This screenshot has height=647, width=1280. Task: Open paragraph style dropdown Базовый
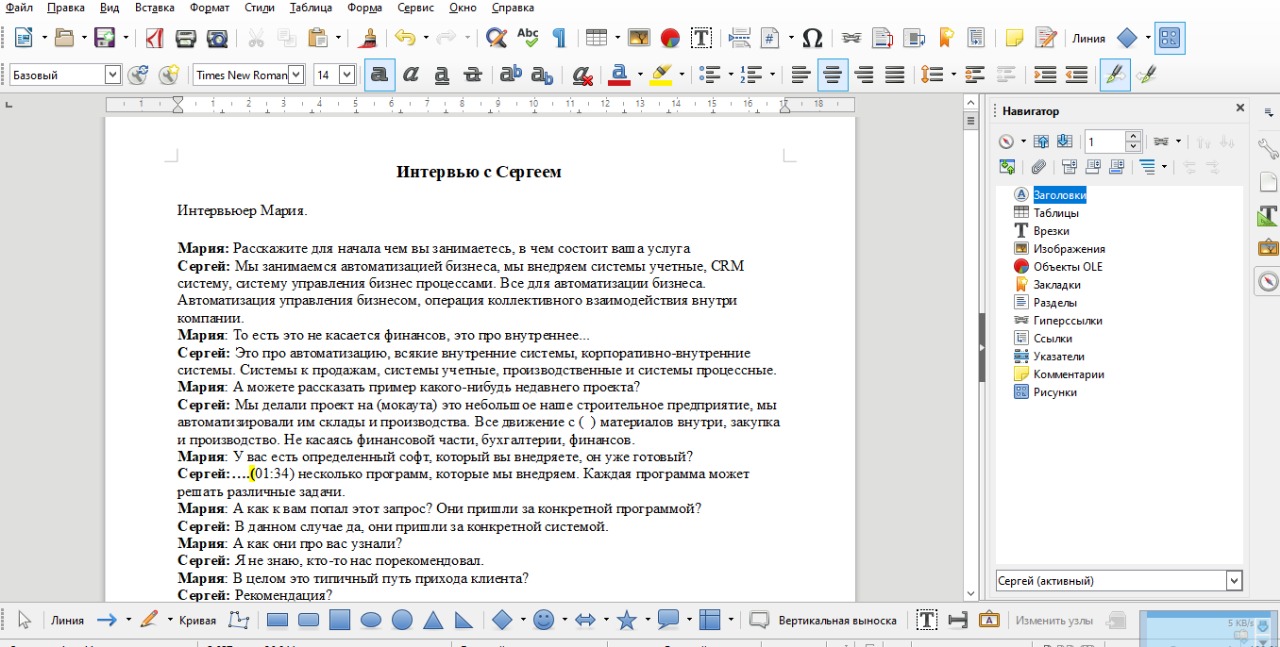[x=112, y=75]
